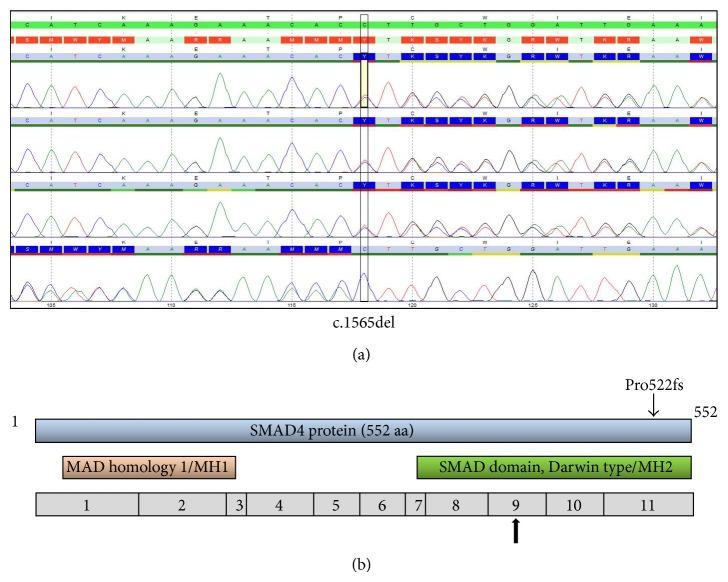728x582 pixels.
Task: Click the SMAD4 protein (552 aa) bar
Action: (363, 431)
